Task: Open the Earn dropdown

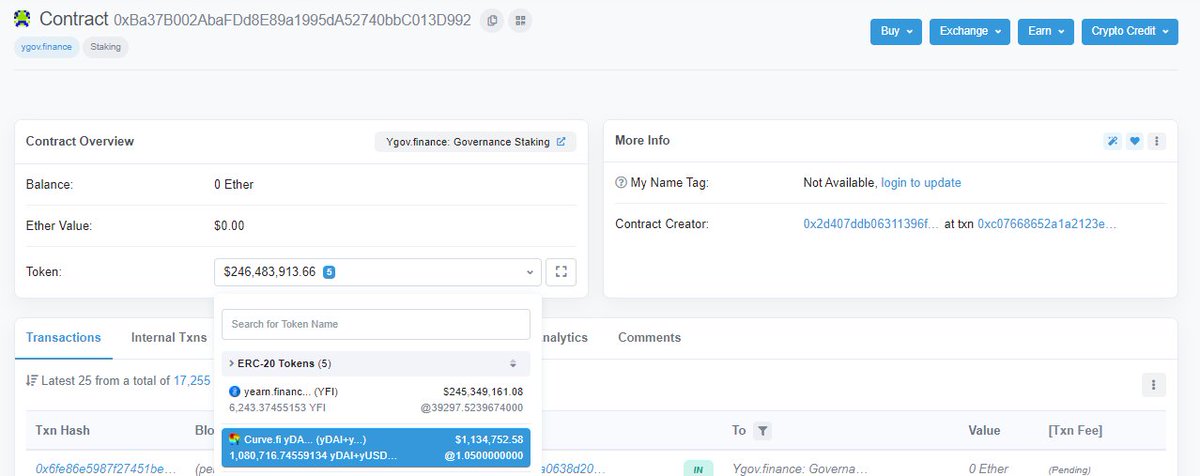Action: (1046, 32)
